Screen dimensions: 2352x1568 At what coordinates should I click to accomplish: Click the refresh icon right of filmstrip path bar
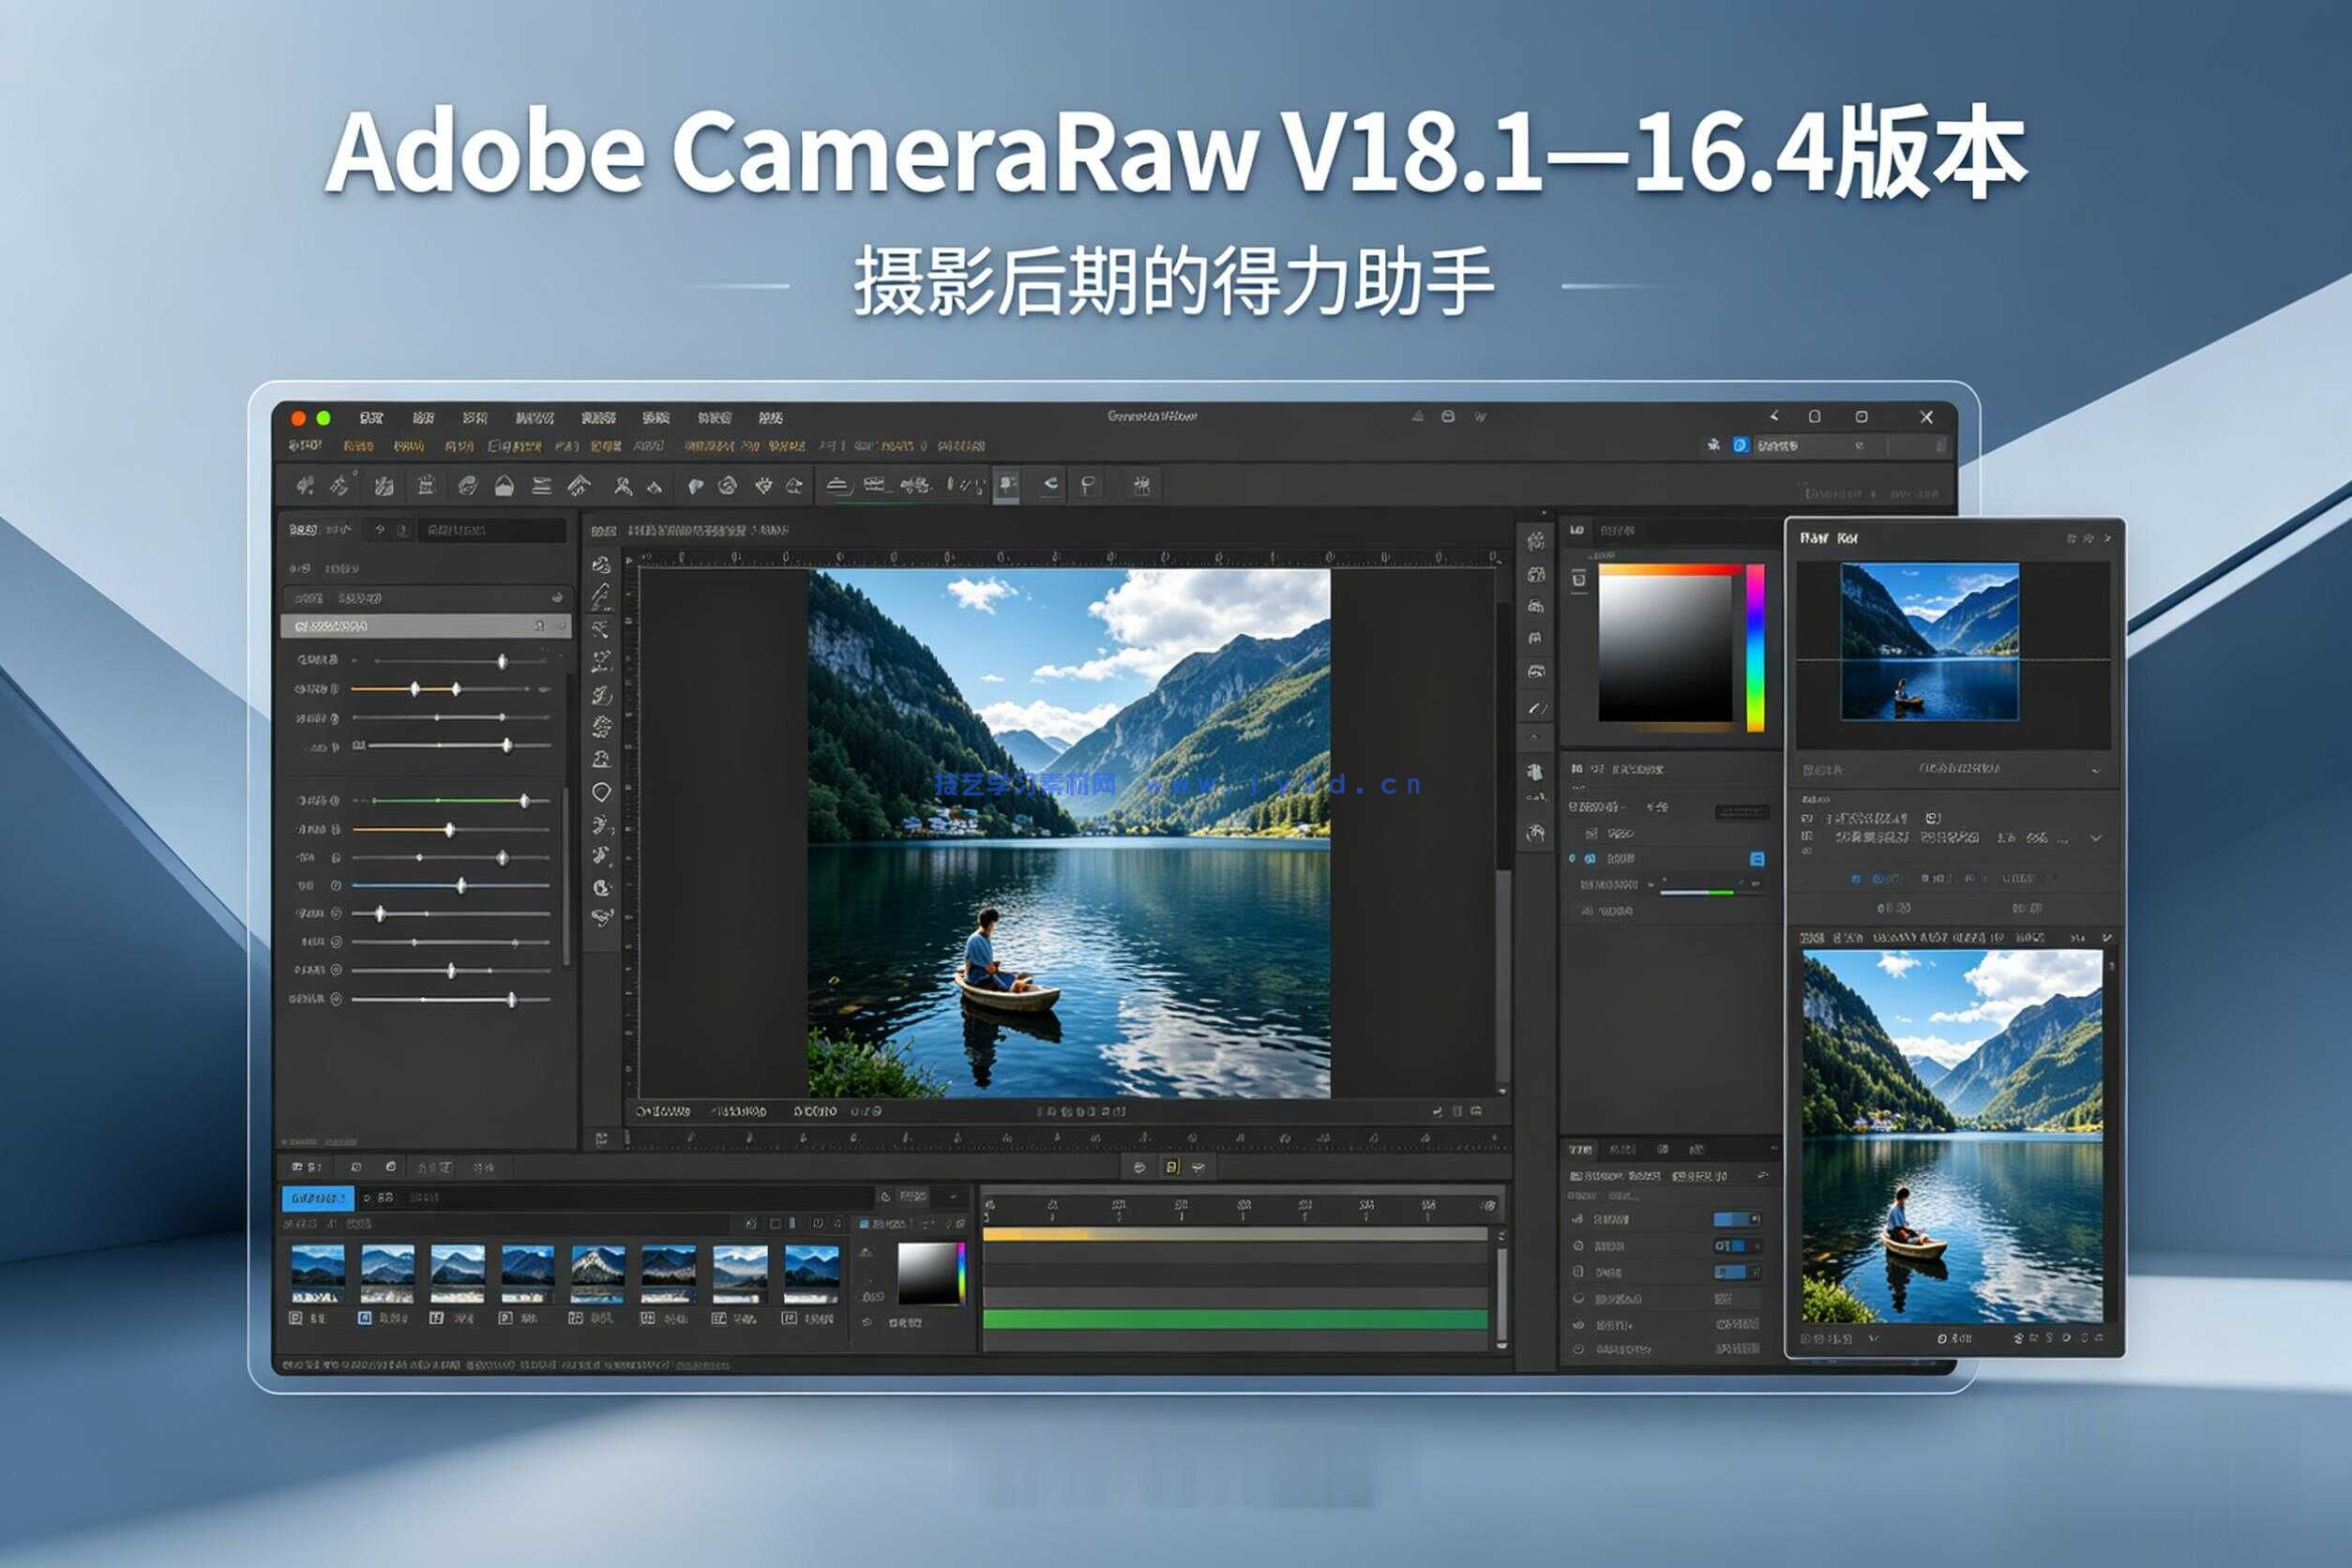tap(885, 1196)
